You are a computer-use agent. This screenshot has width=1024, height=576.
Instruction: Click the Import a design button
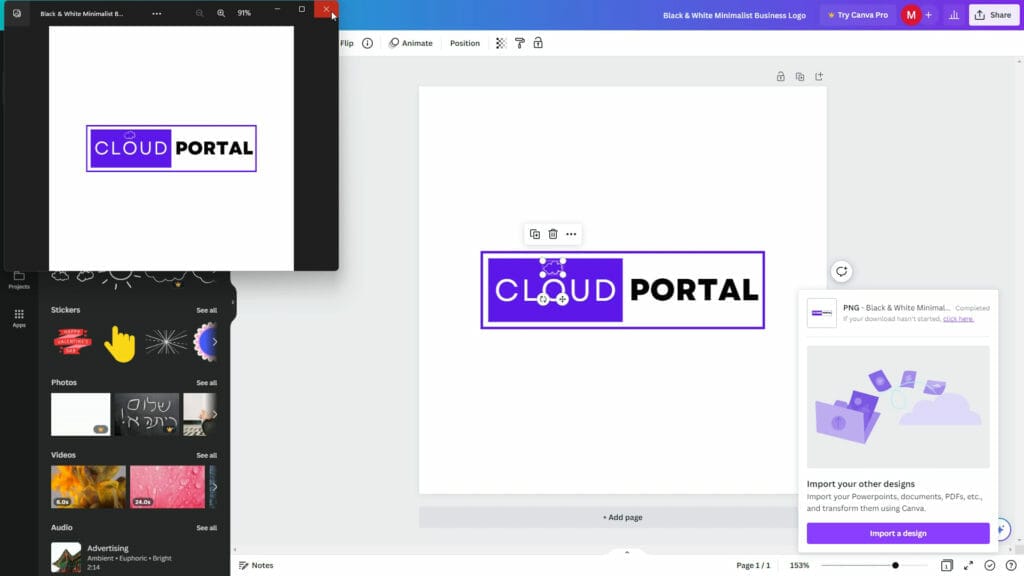click(897, 533)
